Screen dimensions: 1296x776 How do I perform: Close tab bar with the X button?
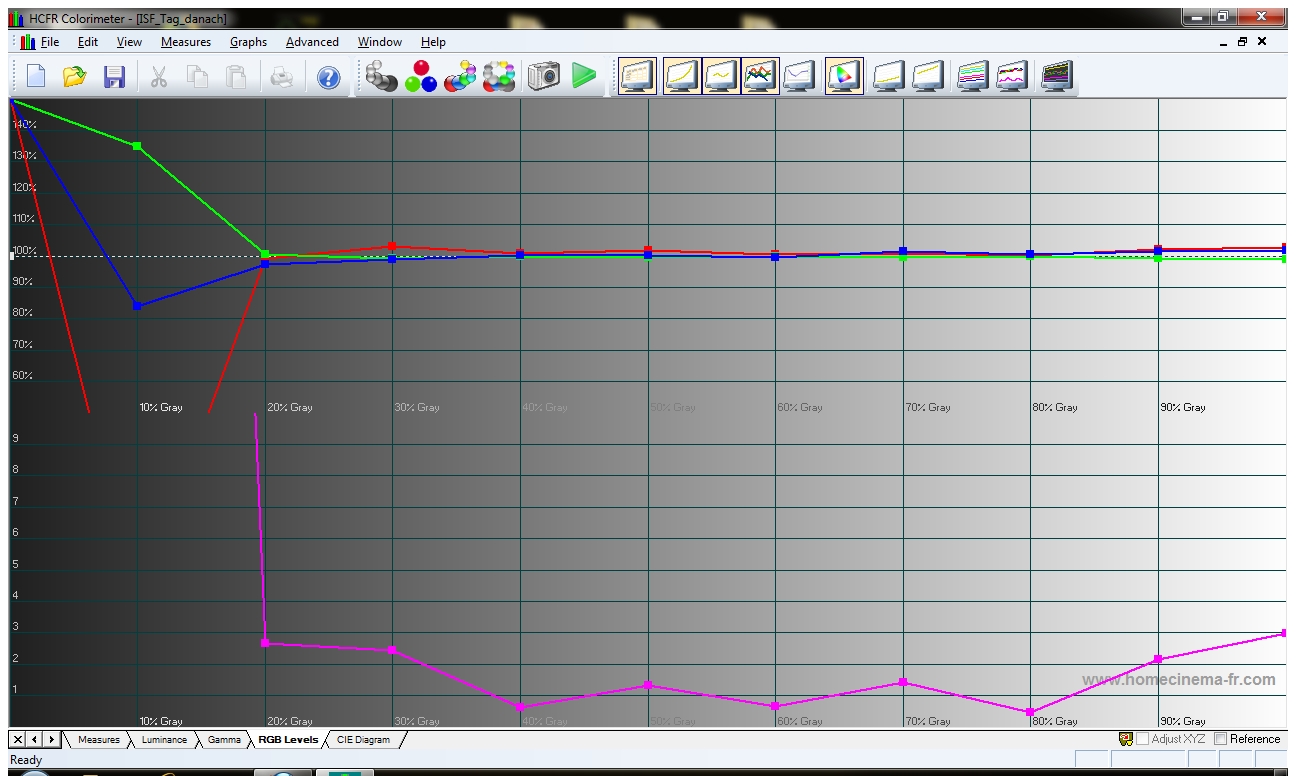coord(18,740)
